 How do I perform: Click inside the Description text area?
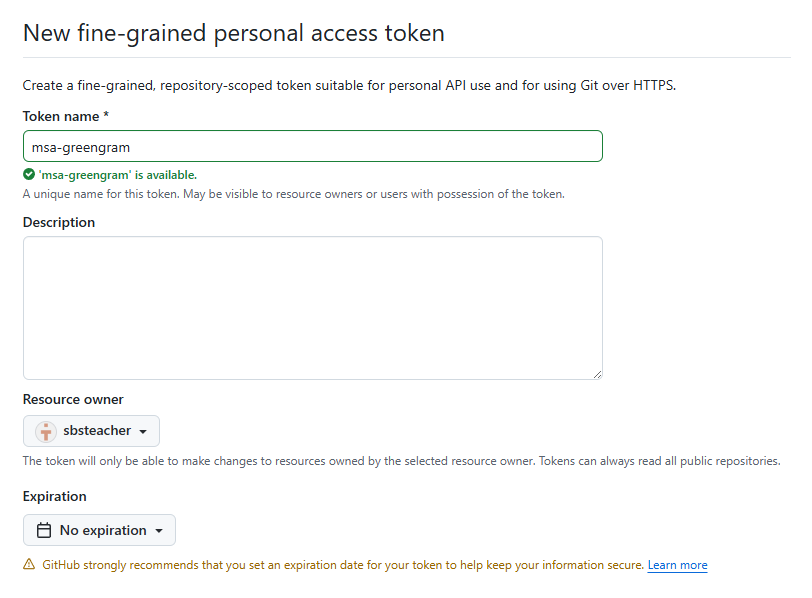point(312,307)
